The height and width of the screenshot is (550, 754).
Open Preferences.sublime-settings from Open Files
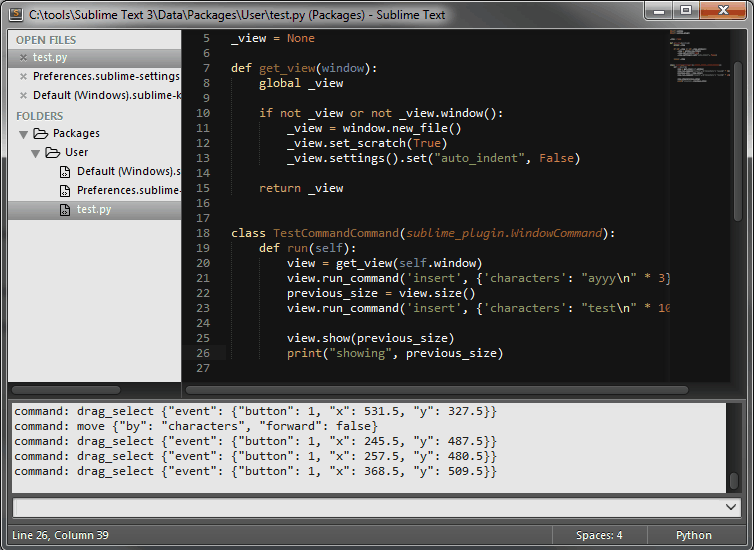click(105, 77)
